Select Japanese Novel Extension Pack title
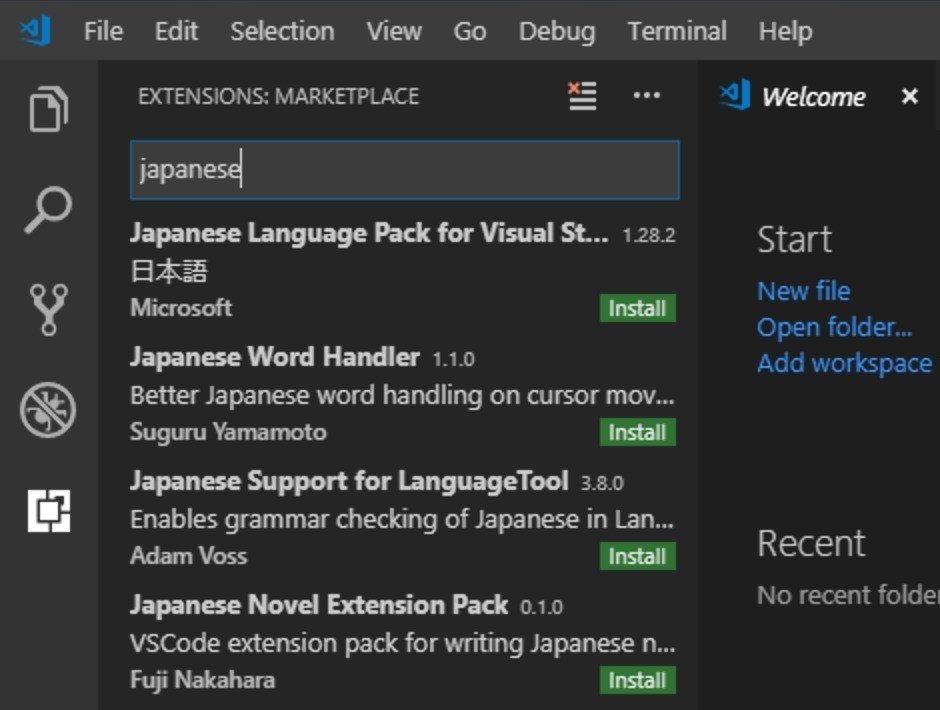The image size is (940, 710). 319,605
